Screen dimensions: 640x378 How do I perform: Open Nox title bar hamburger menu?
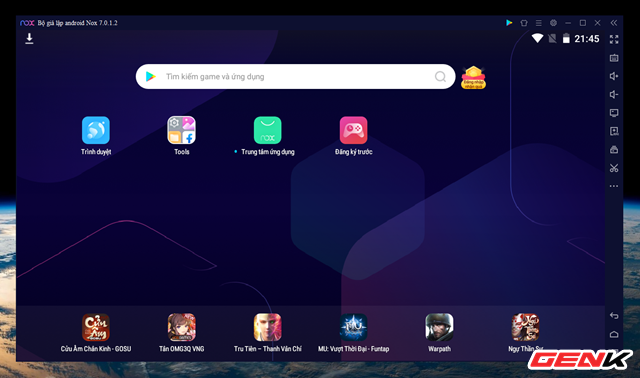click(539, 23)
